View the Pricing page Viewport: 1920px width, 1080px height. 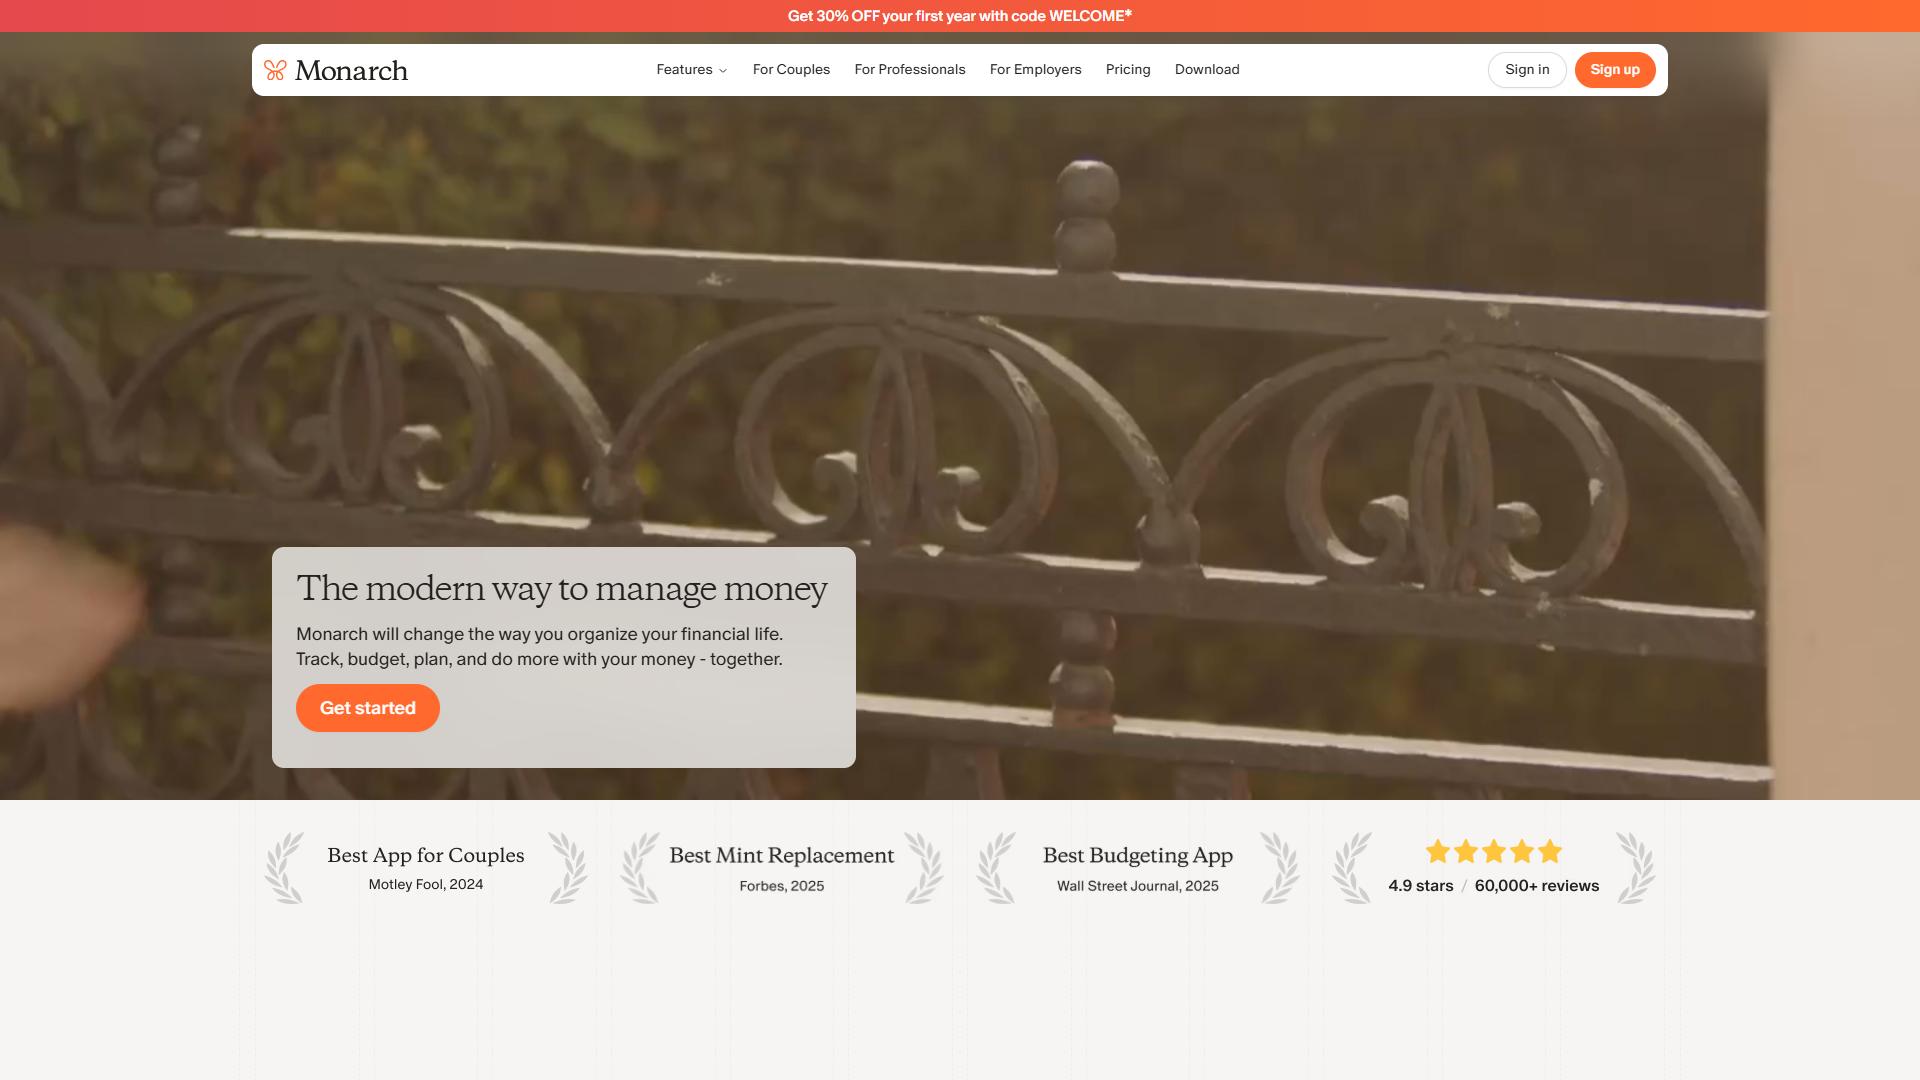pyautogui.click(x=1128, y=70)
